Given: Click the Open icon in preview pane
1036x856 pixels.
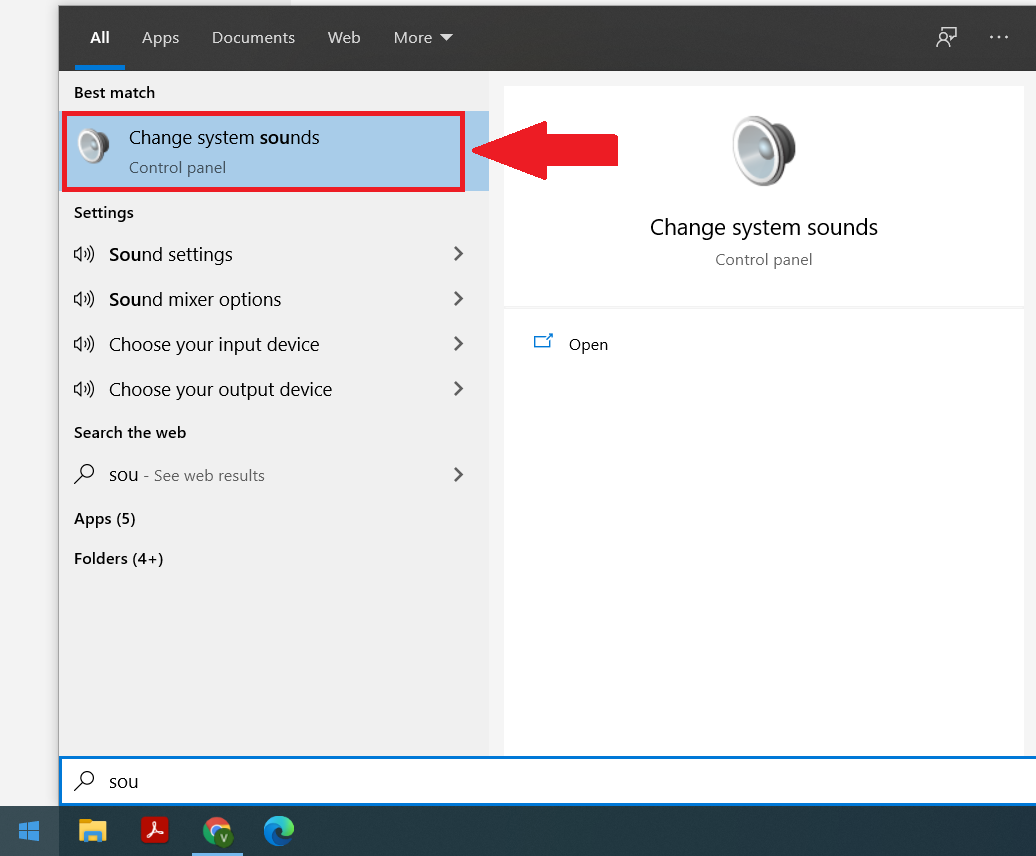Looking at the screenshot, I should tap(543, 341).
